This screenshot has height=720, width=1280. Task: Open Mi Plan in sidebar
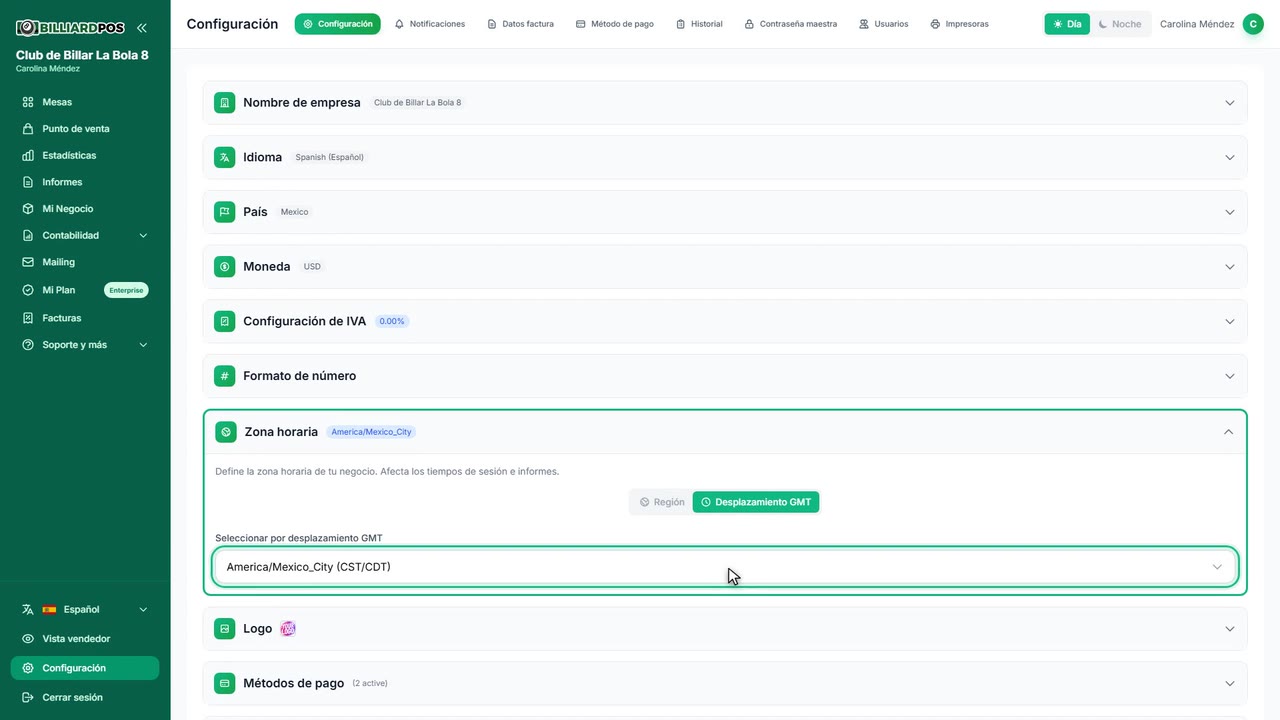[x=85, y=290]
